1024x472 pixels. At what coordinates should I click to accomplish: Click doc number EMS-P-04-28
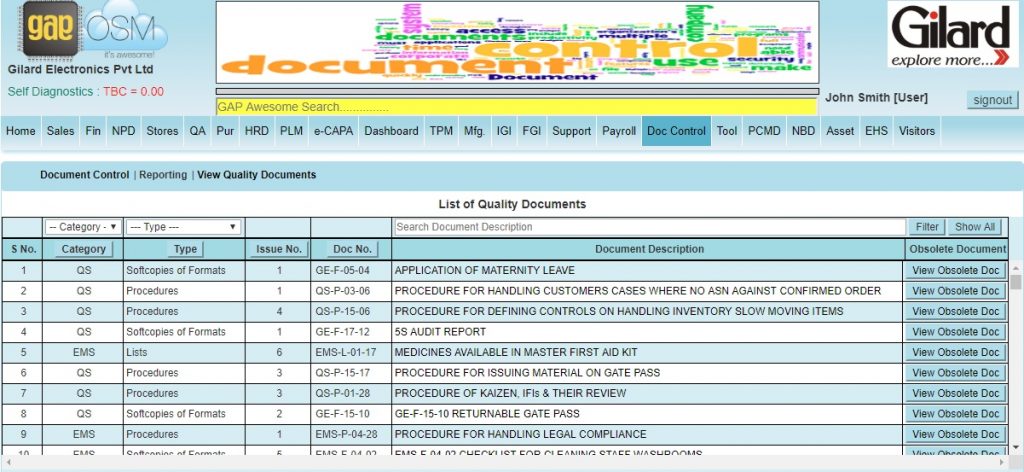346,434
